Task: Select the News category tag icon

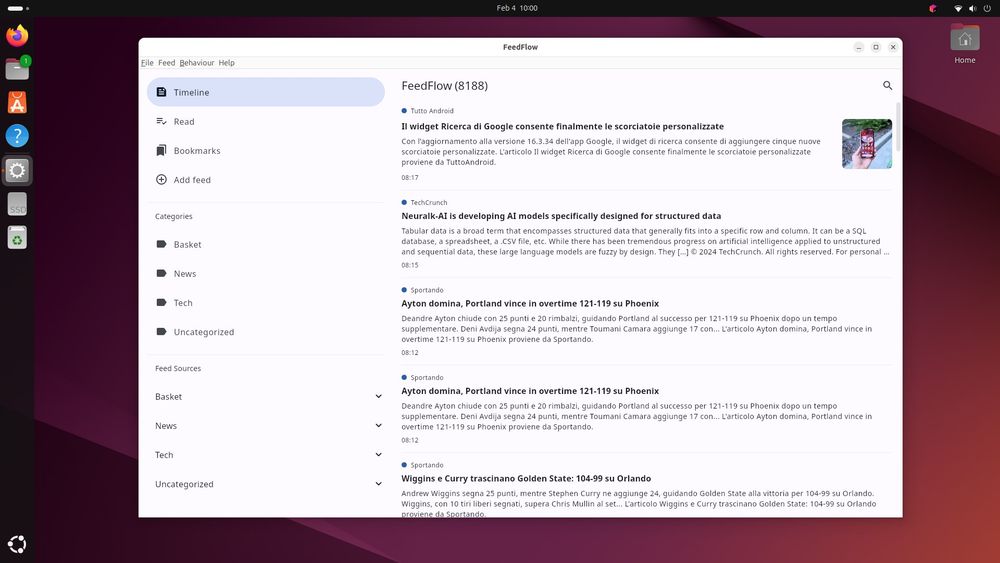Action: click(x=161, y=274)
